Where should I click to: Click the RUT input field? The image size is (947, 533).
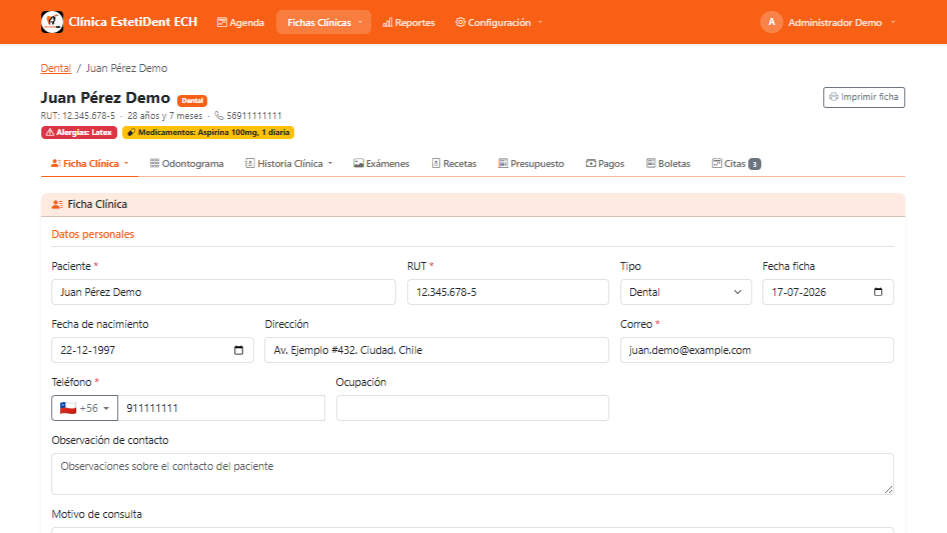pyautogui.click(x=508, y=292)
